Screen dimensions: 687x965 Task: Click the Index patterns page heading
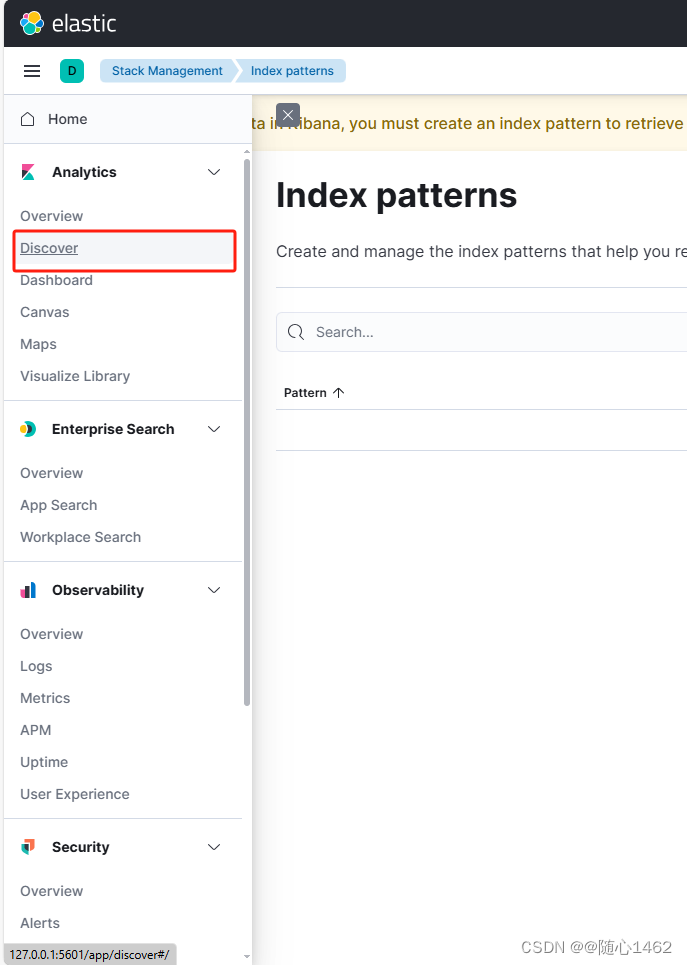pyautogui.click(x=396, y=196)
